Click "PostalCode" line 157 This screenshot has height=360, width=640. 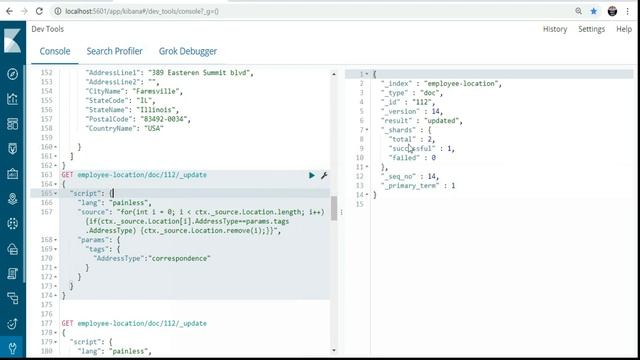coord(138,119)
